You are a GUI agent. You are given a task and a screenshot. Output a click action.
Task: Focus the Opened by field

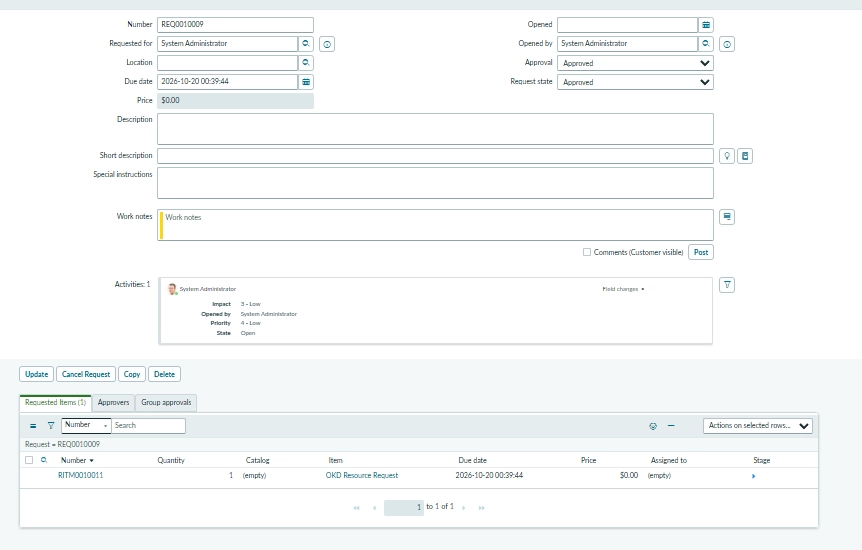tap(628, 43)
